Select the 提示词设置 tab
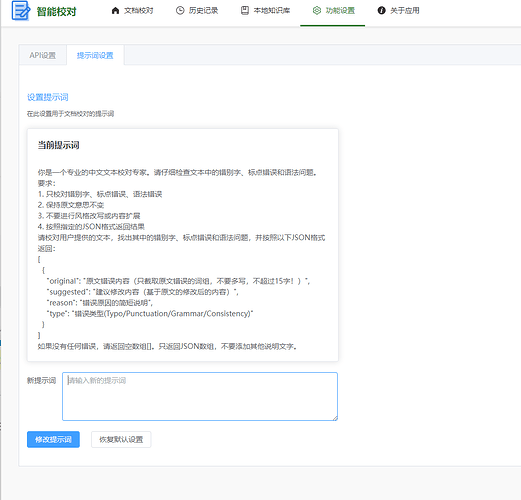The width and height of the screenshot is (521, 500). pos(95,55)
